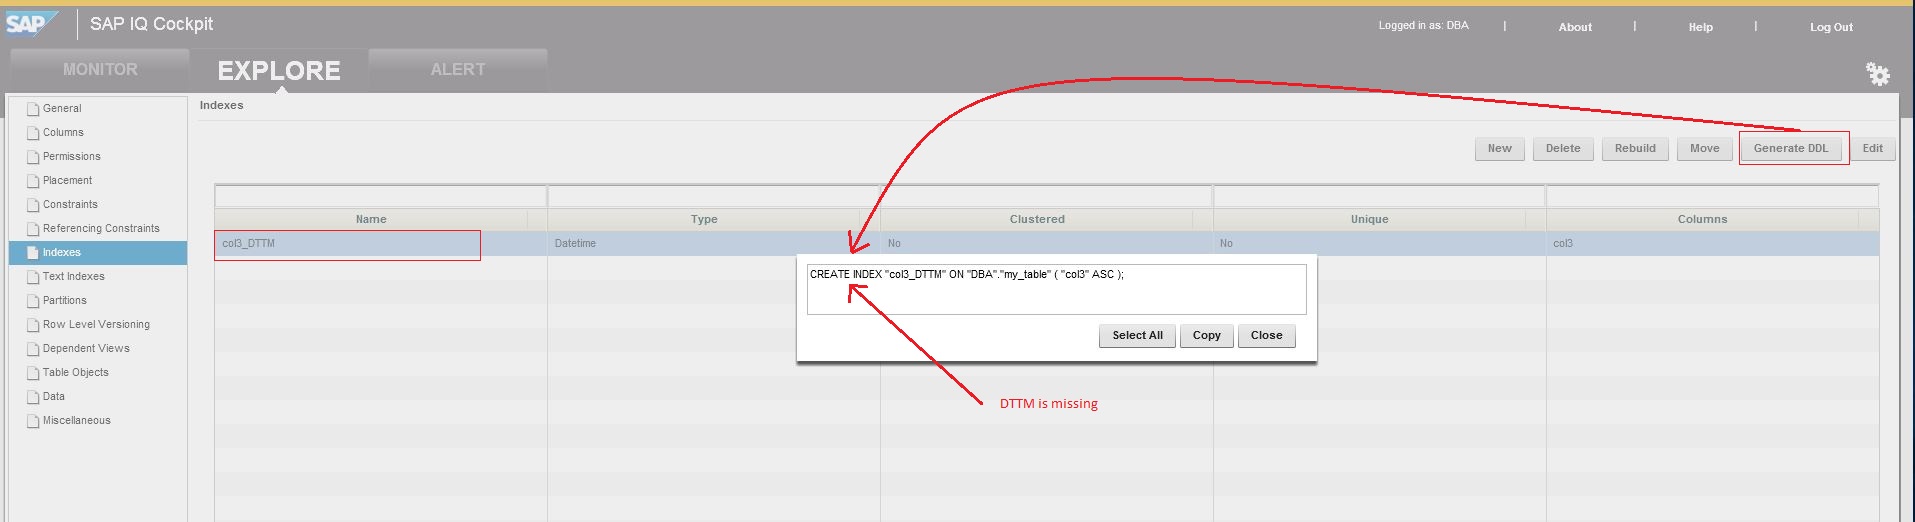Screen dimensions: 1915x522
Task: Click the Type filter field above header
Action: tap(713, 196)
